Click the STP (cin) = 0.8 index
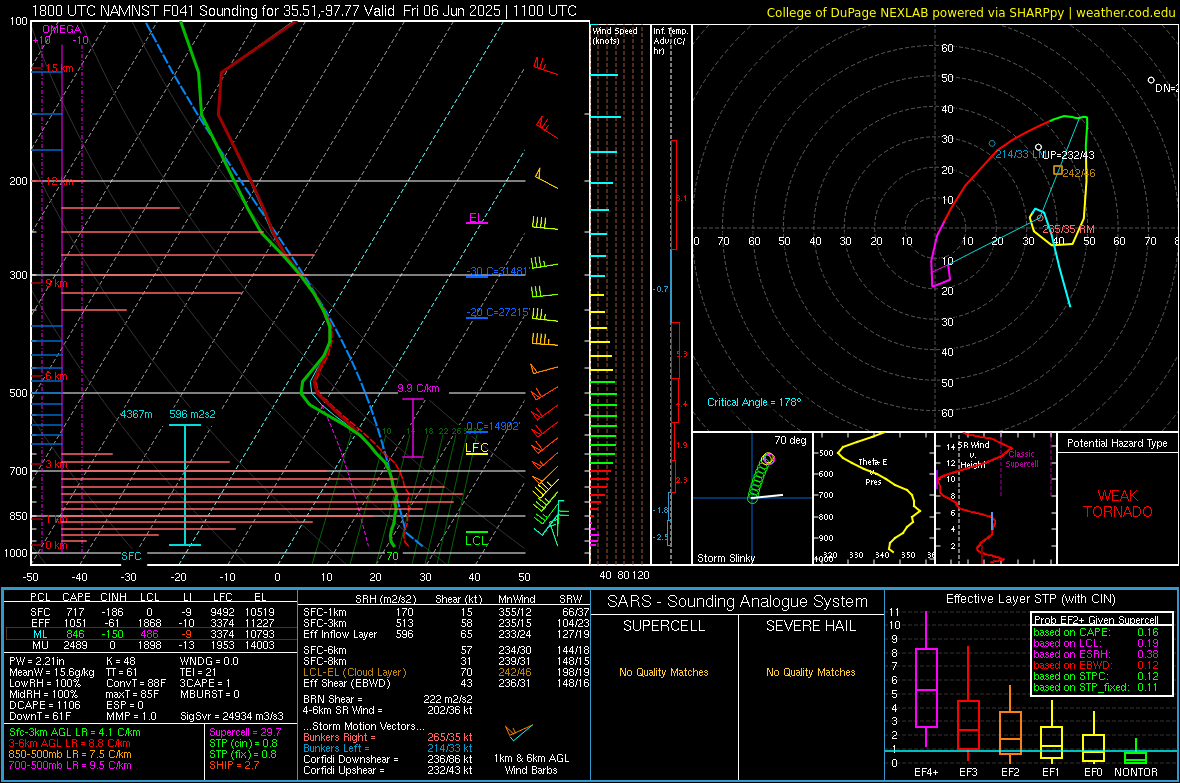Screen dimensions: 1180x783 pos(243,743)
